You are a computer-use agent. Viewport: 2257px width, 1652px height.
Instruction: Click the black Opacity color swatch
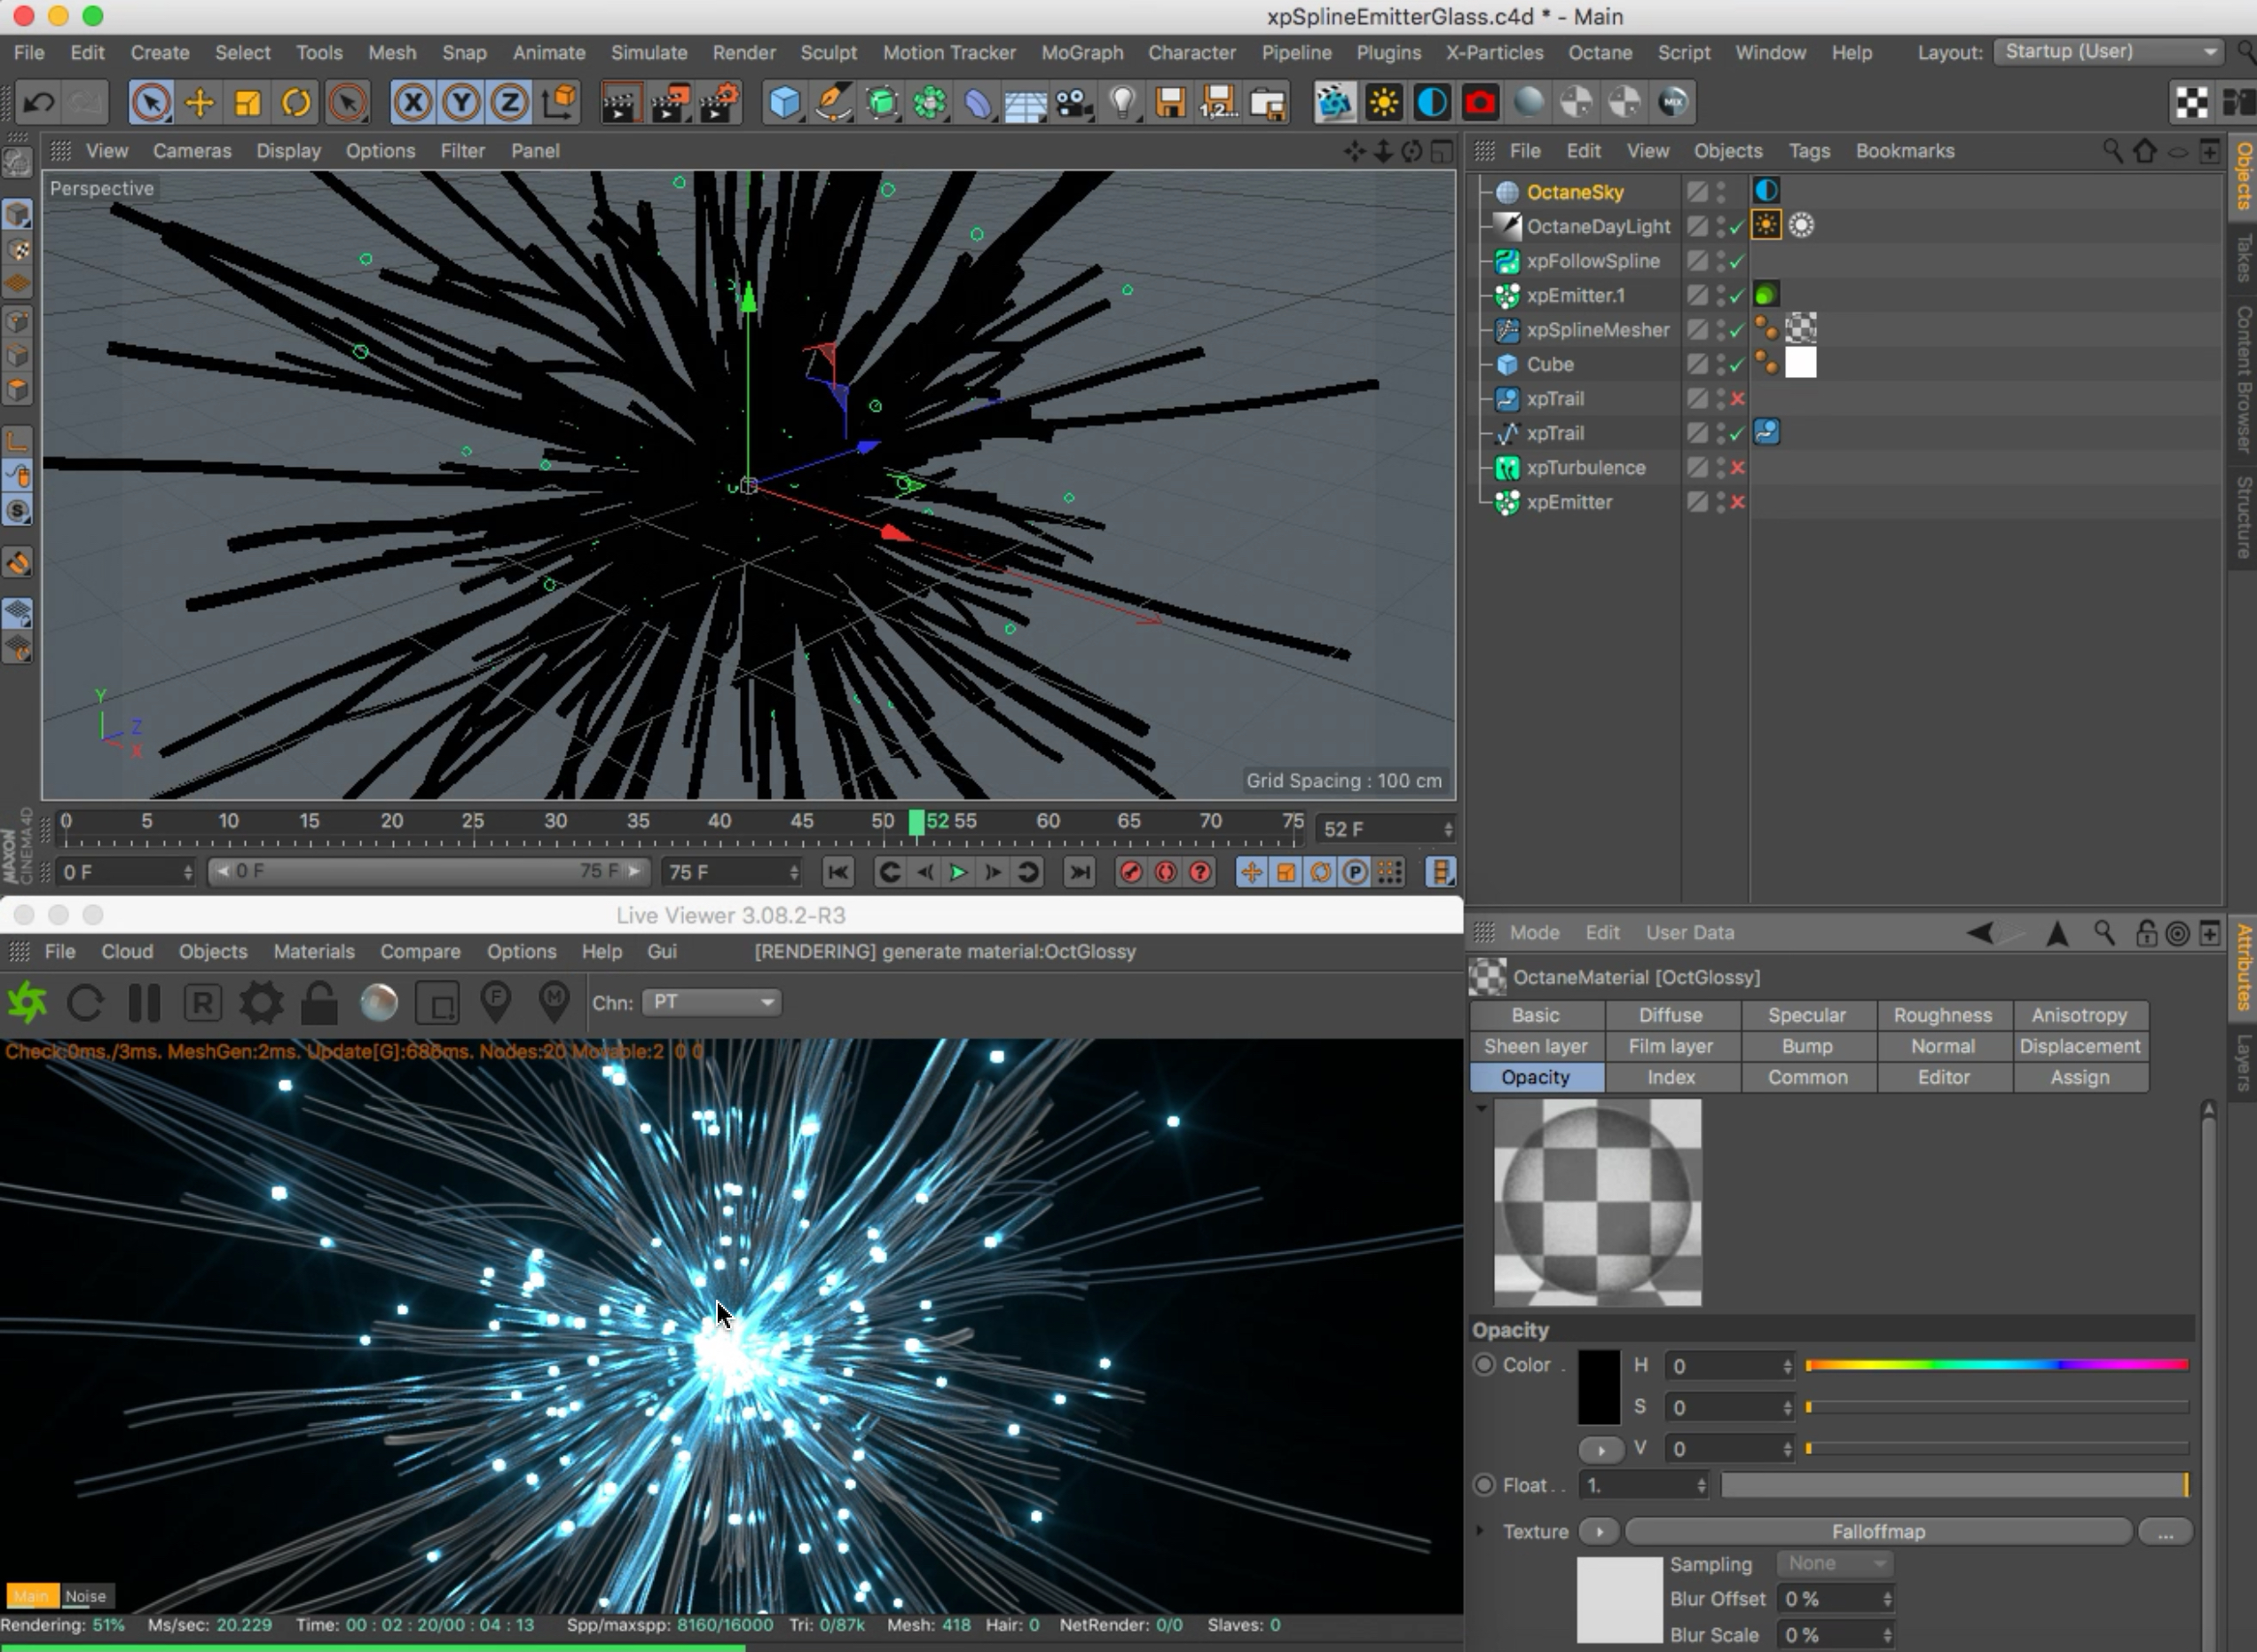click(x=1598, y=1386)
